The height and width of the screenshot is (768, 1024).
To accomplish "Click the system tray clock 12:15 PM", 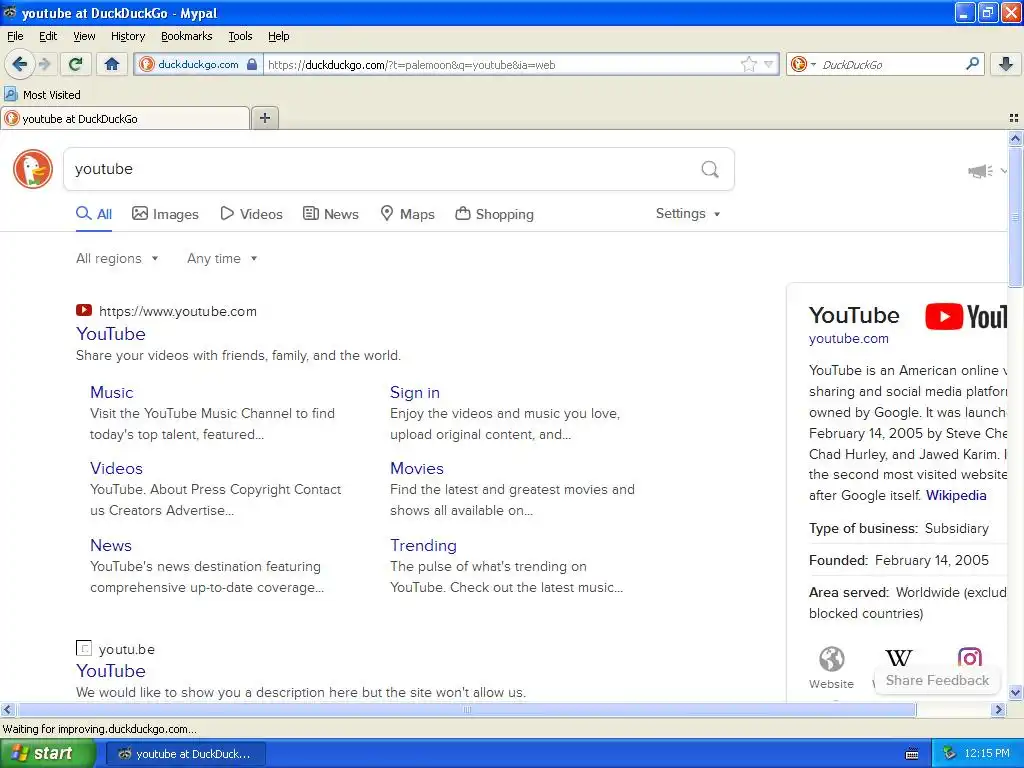I will click(987, 753).
